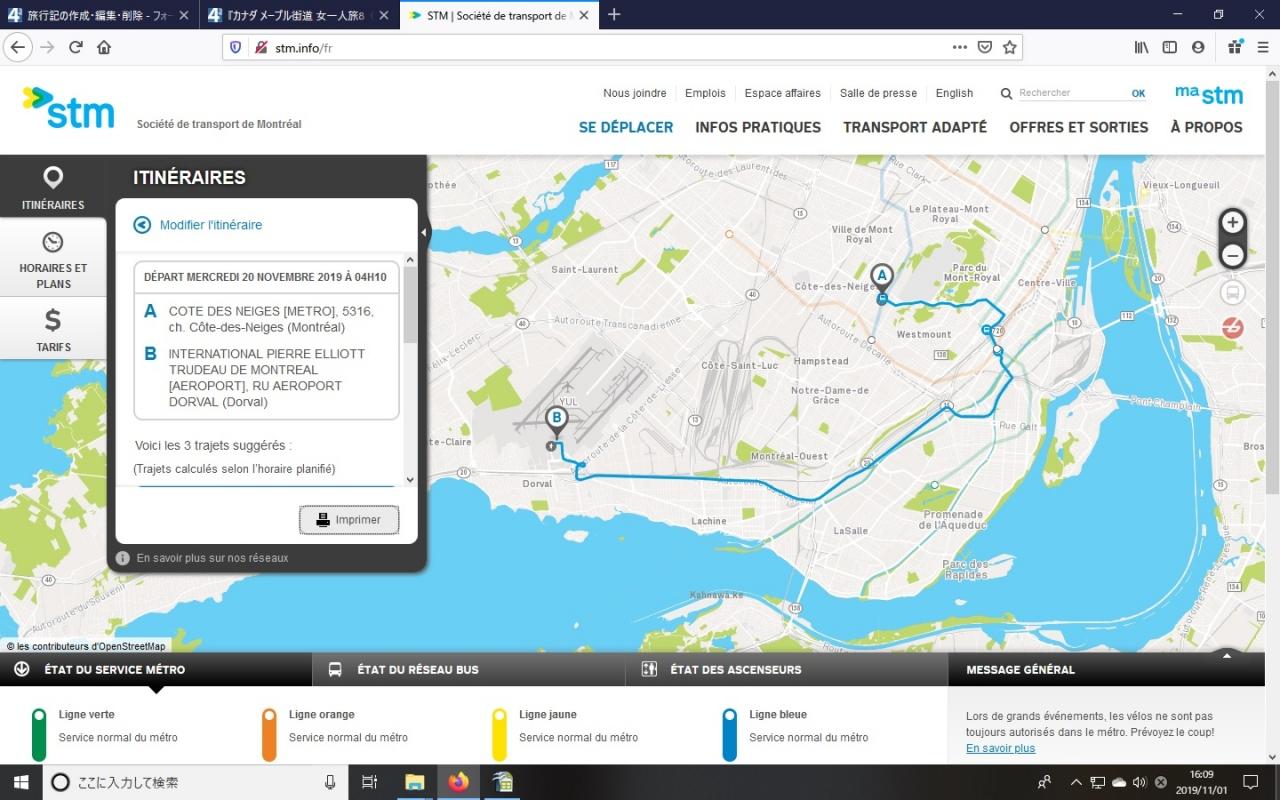Collapse the itinerary side panel

(x=423, y=232)
